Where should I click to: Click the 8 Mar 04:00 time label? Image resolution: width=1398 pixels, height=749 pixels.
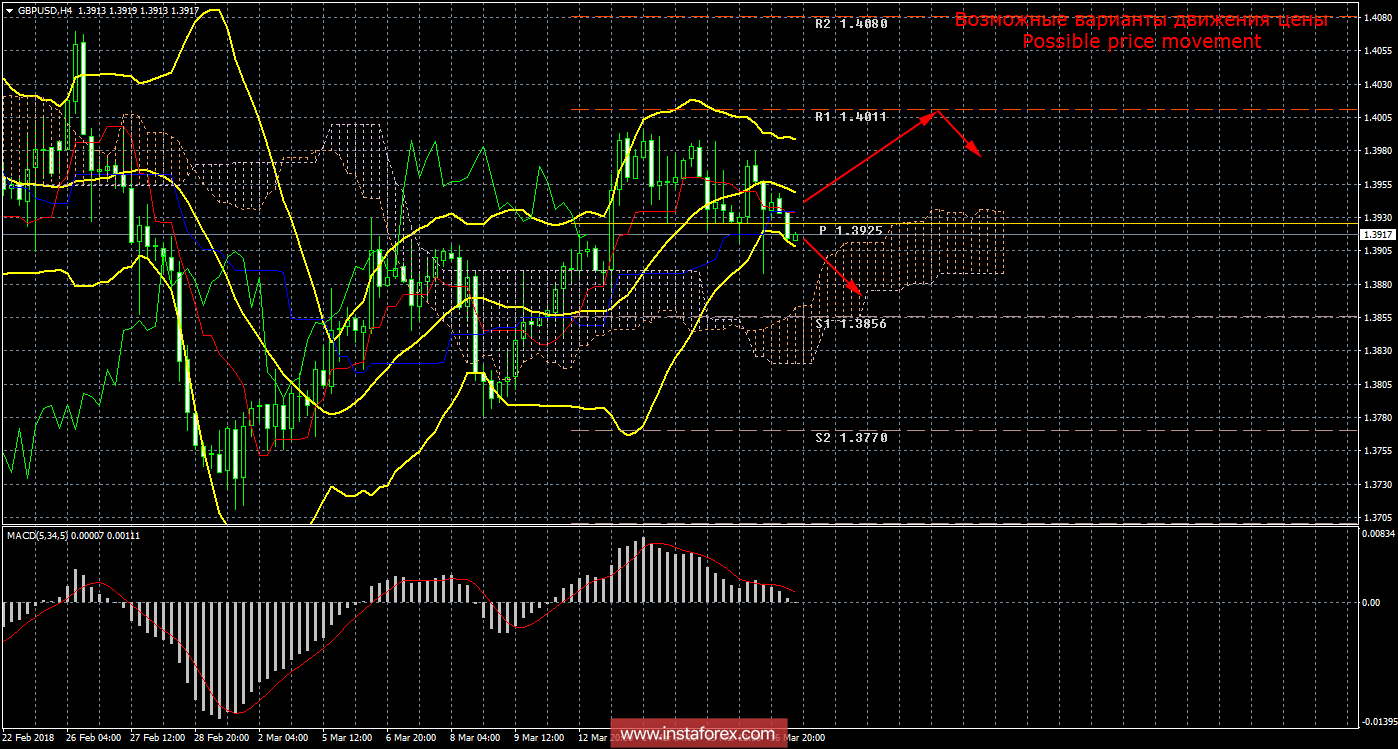click(476, 738)
